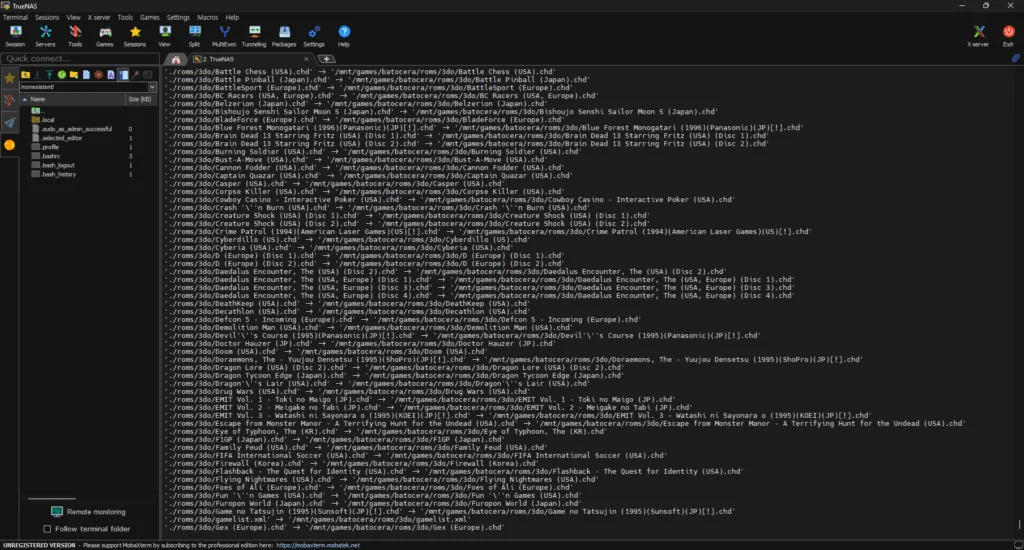This screenshot has height=550, width=1024.
Task: Open the Macros paper-plane sidebar tab
Action: 9,122
